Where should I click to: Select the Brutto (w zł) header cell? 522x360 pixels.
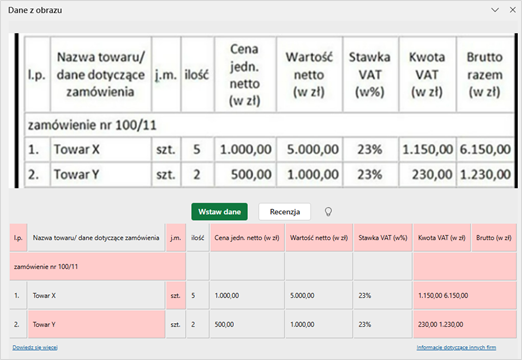(x=494, y=238)
